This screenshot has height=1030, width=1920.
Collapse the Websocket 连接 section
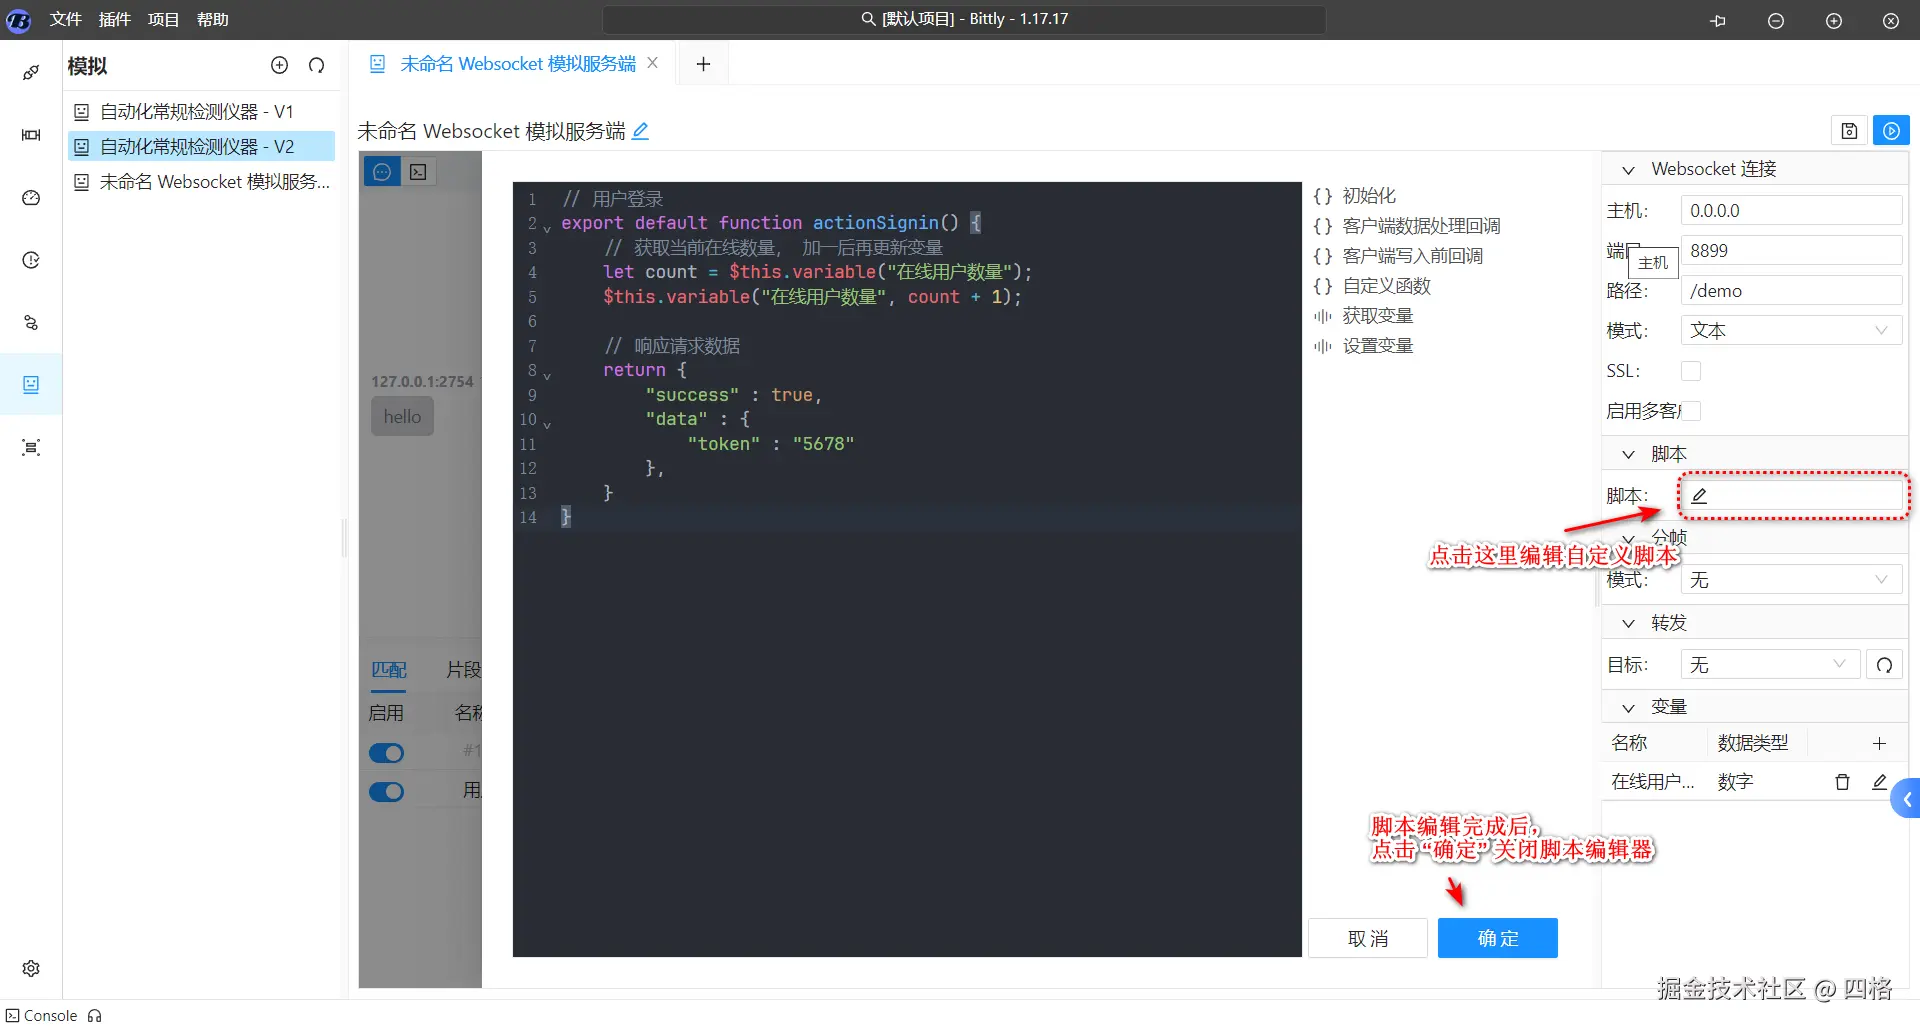coord(1628,170)
